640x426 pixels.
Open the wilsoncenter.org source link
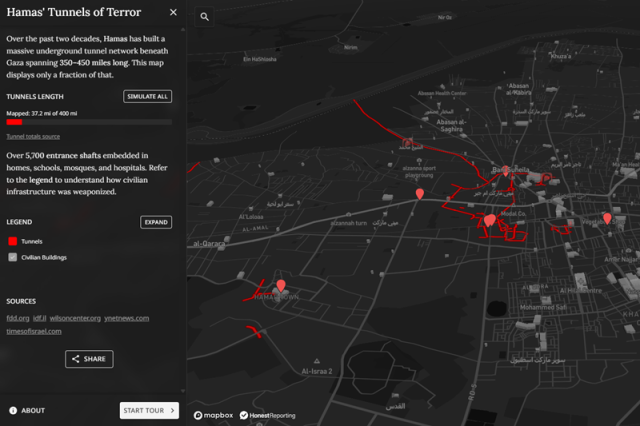[x=75, y=318]
